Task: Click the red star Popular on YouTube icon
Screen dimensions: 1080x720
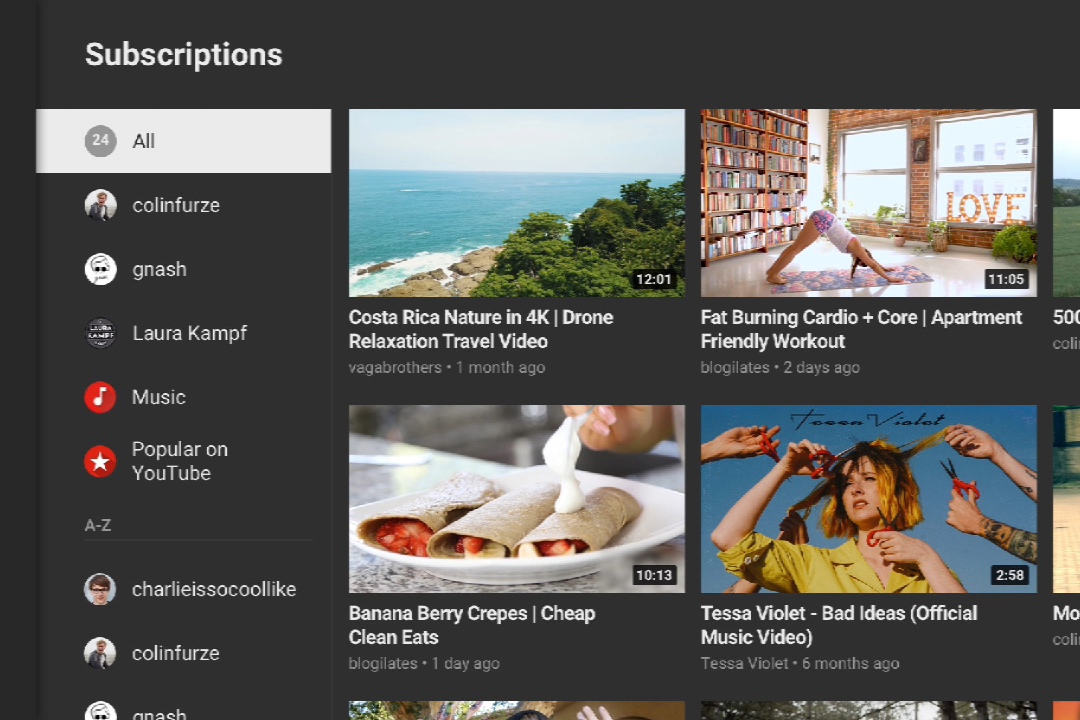Action: 100,461
